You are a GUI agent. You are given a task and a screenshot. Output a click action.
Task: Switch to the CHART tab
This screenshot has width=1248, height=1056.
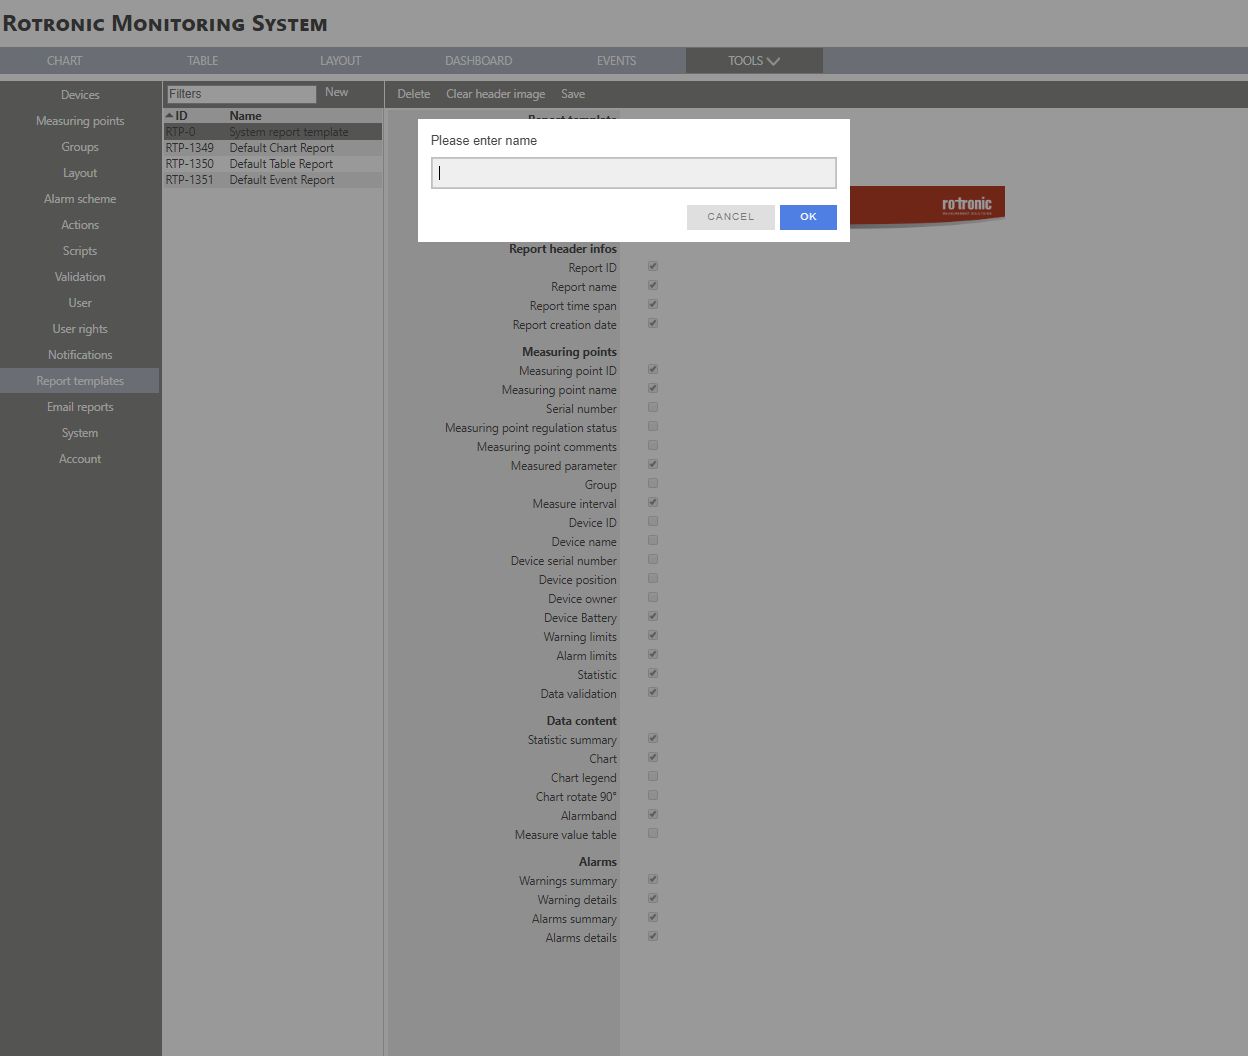click(65, 61)
